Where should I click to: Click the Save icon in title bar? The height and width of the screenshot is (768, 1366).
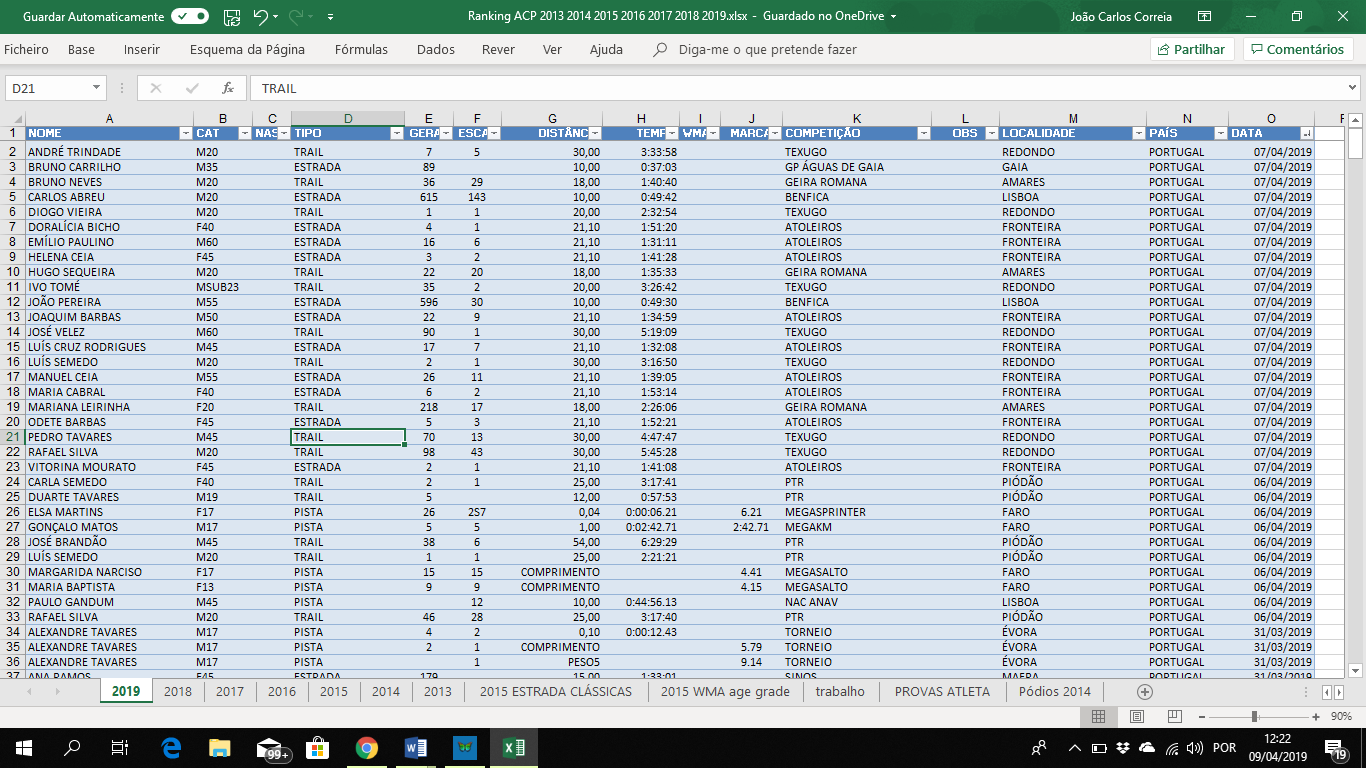(232, 17)
